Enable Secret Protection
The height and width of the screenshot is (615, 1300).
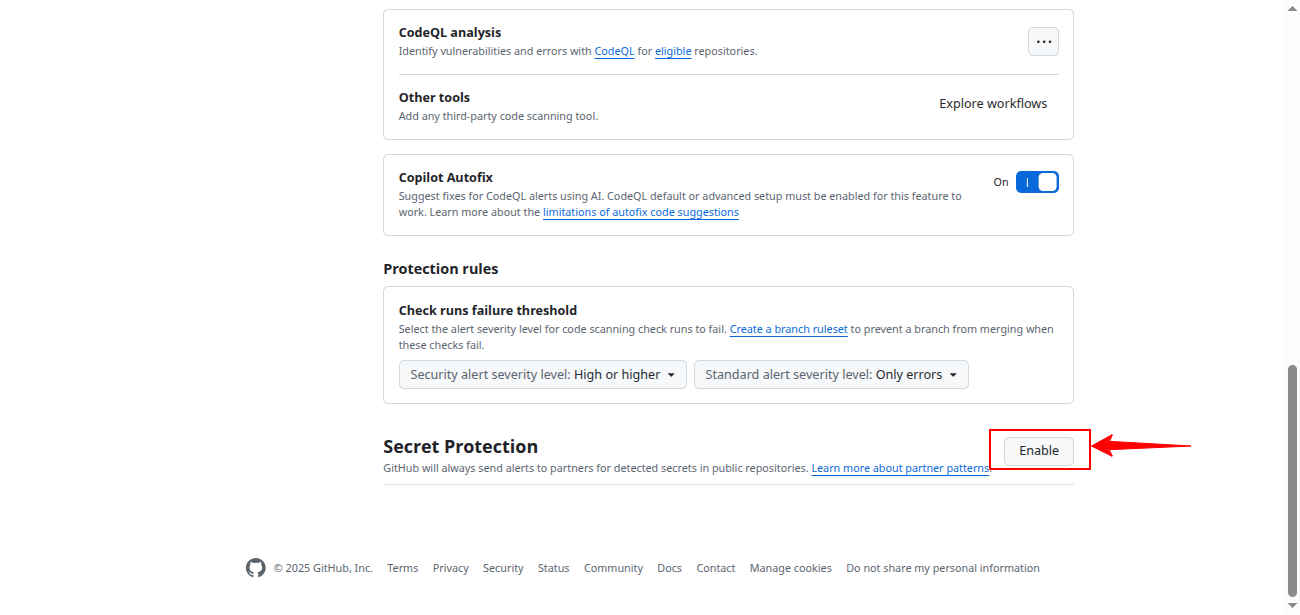1039,450
